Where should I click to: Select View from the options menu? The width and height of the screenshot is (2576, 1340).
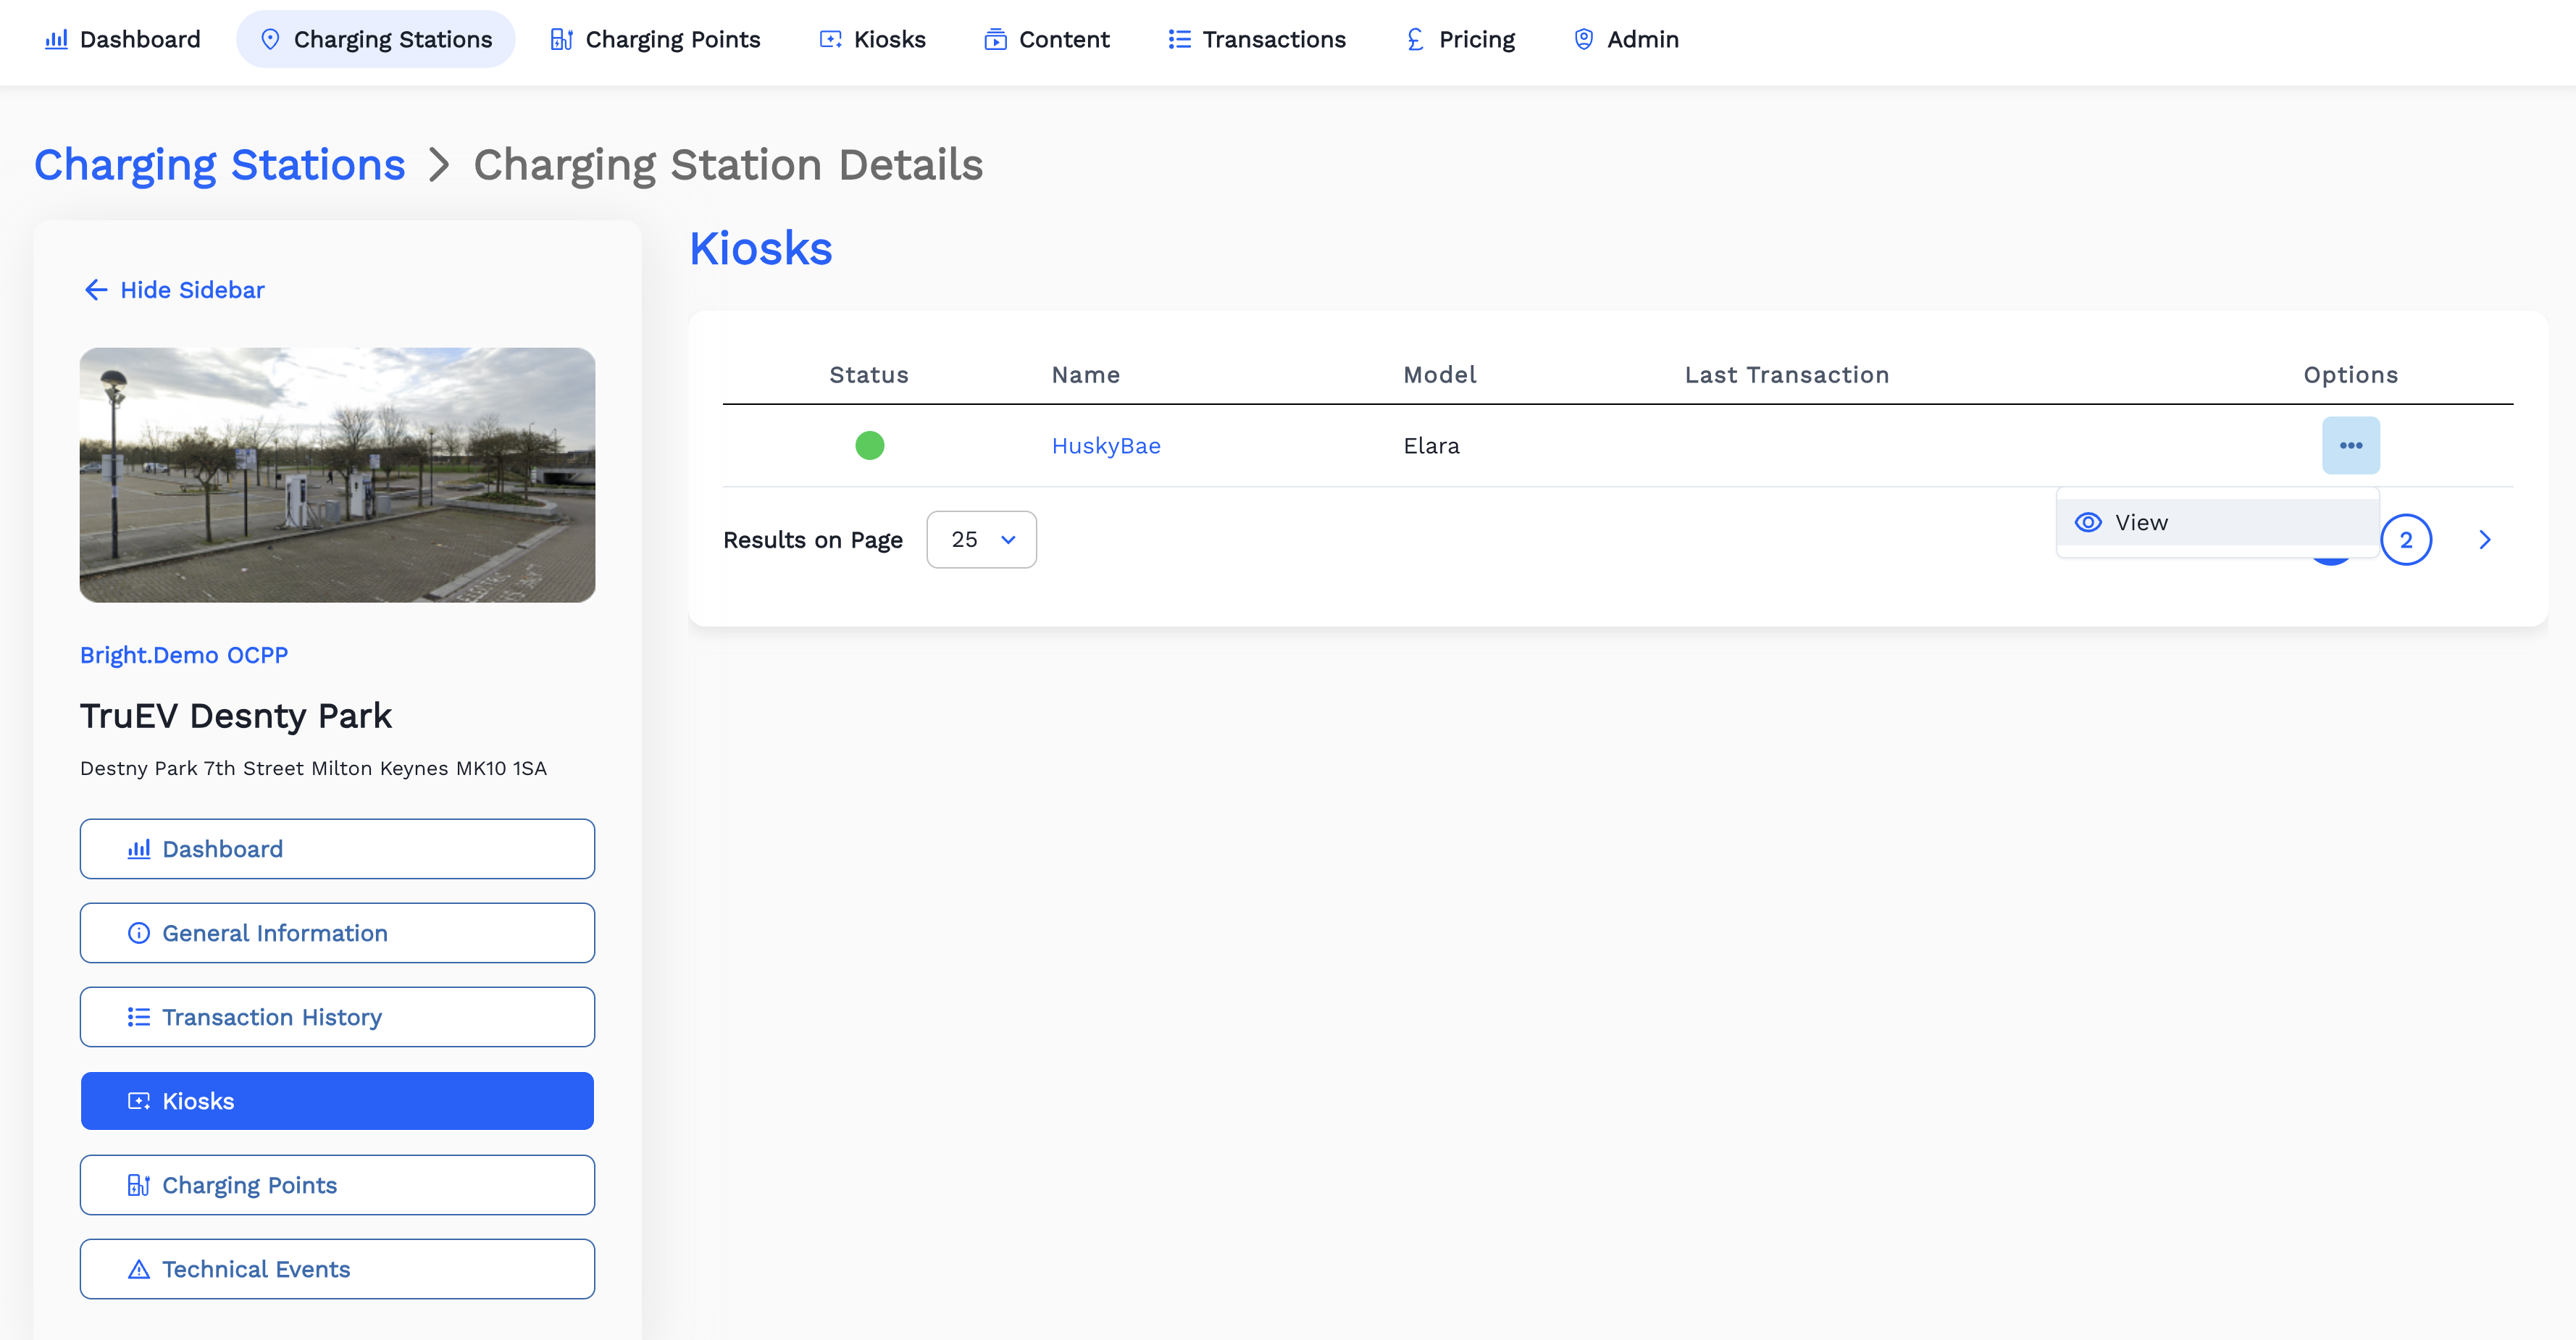(2140, 522)
